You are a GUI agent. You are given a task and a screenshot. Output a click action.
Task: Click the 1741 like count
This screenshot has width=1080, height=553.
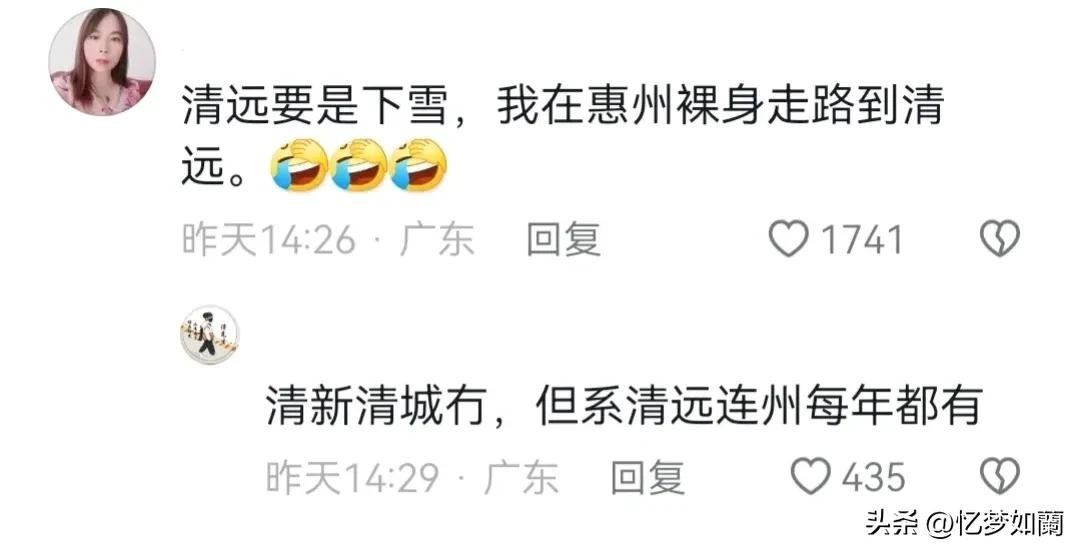pos(862,240)
